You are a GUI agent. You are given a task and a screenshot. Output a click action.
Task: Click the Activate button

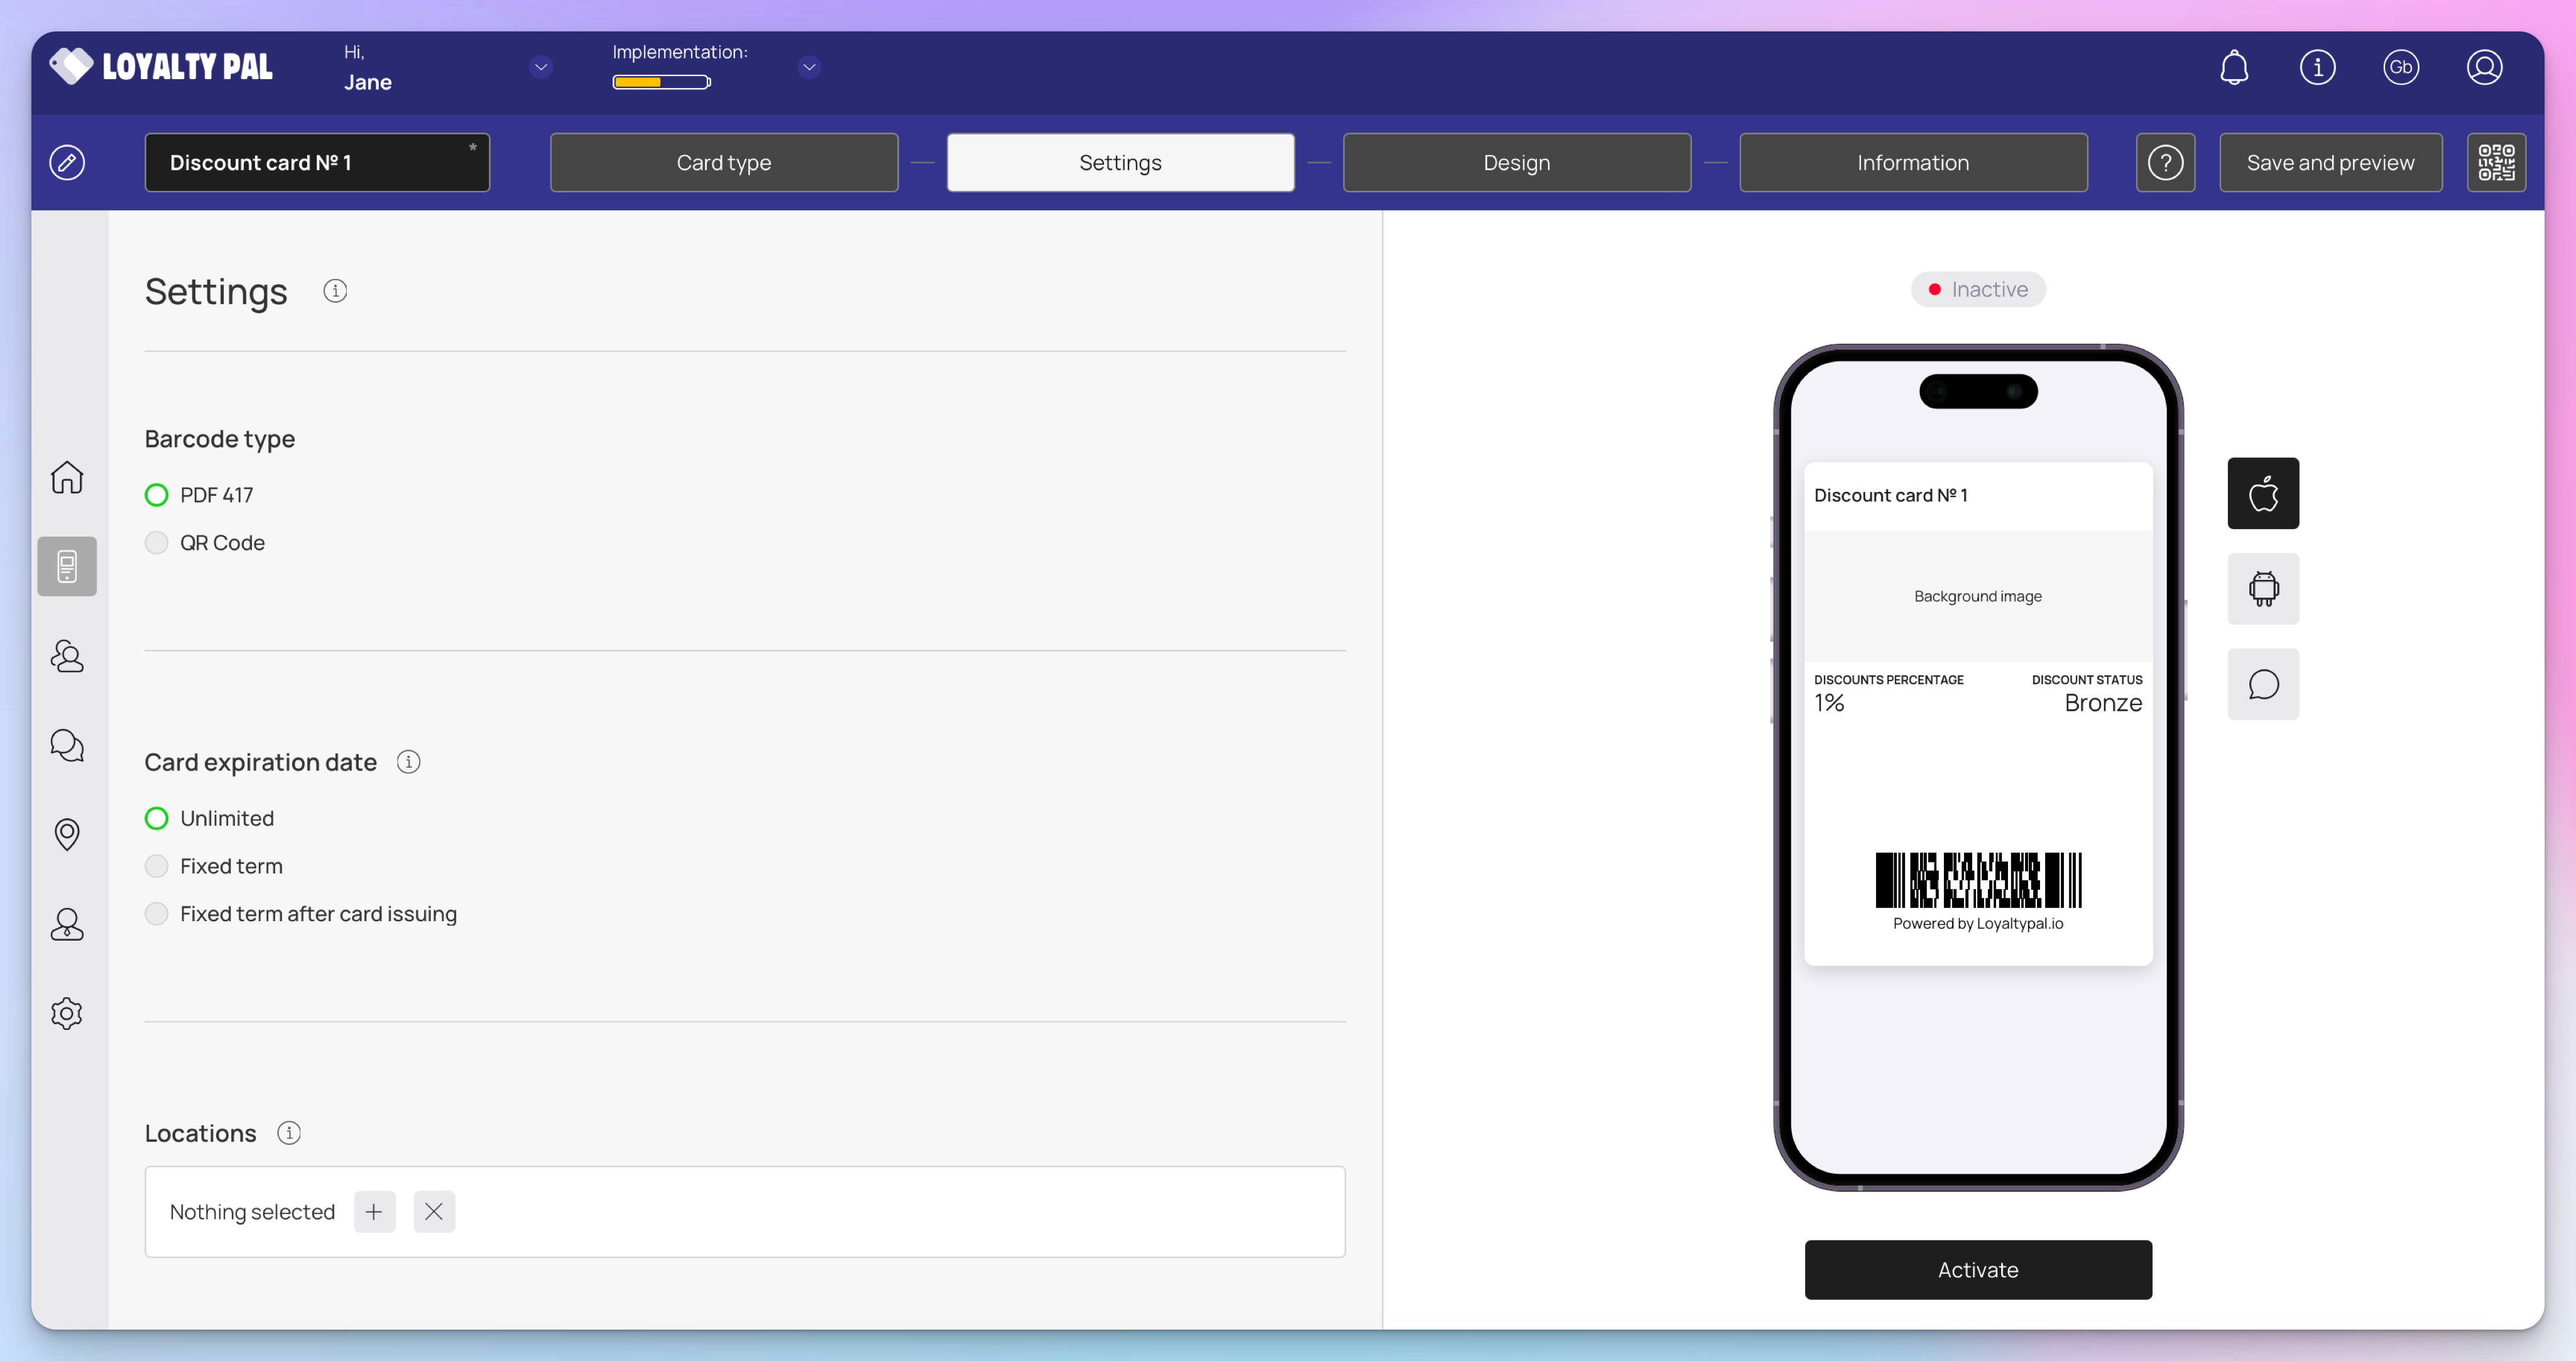pyautogui.click(x=1977, y=1269)
